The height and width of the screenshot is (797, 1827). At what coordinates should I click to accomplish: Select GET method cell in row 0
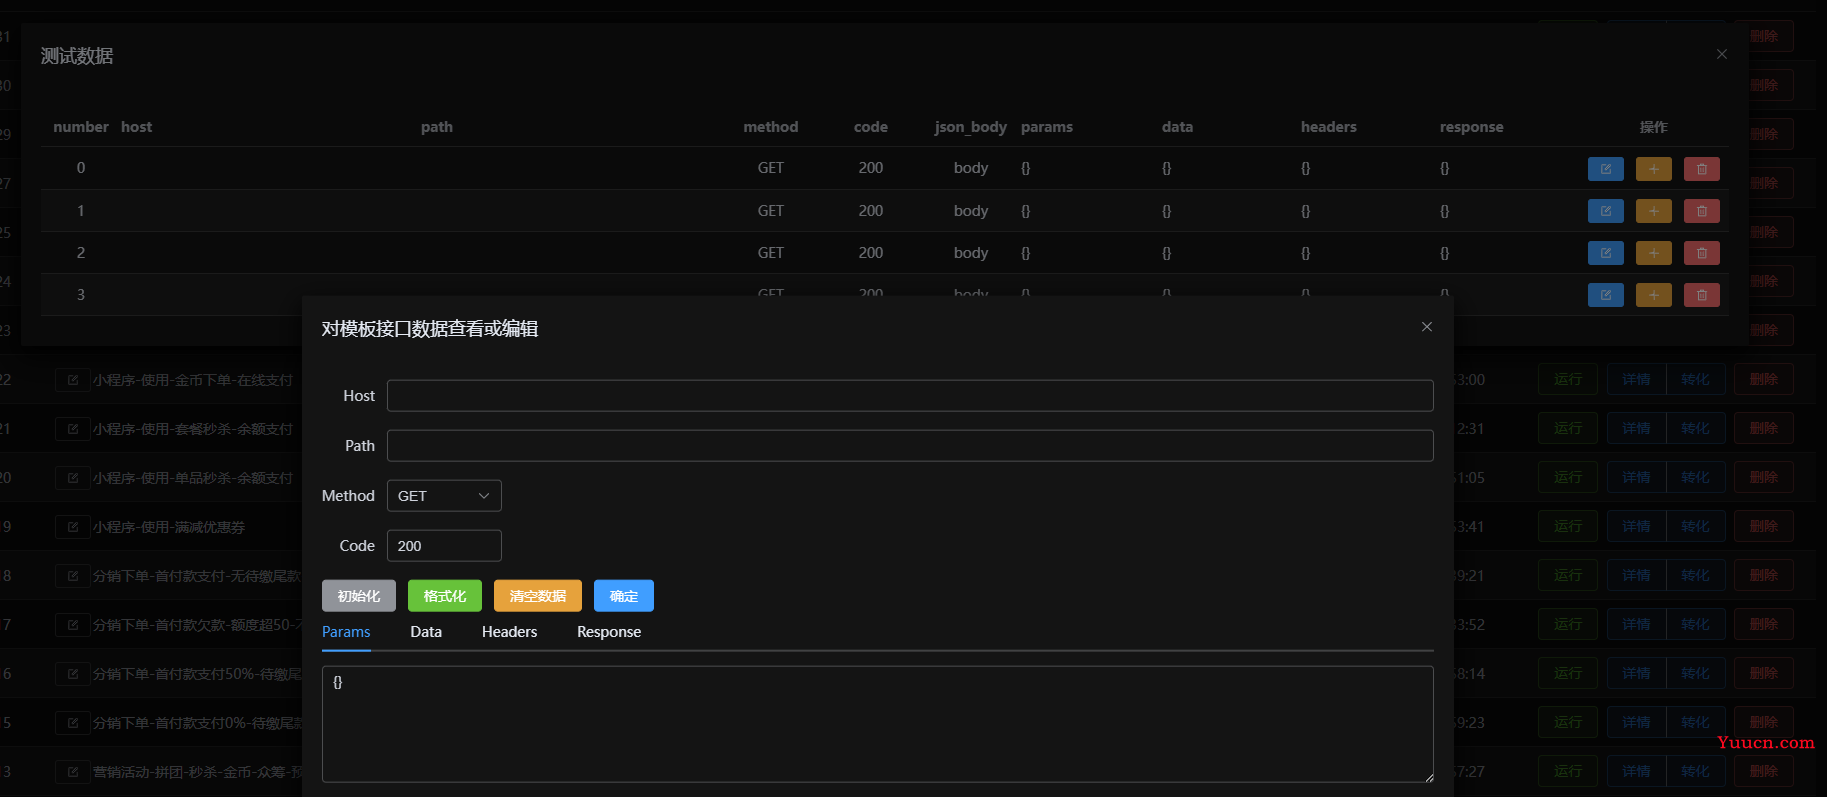click(771, 168)
